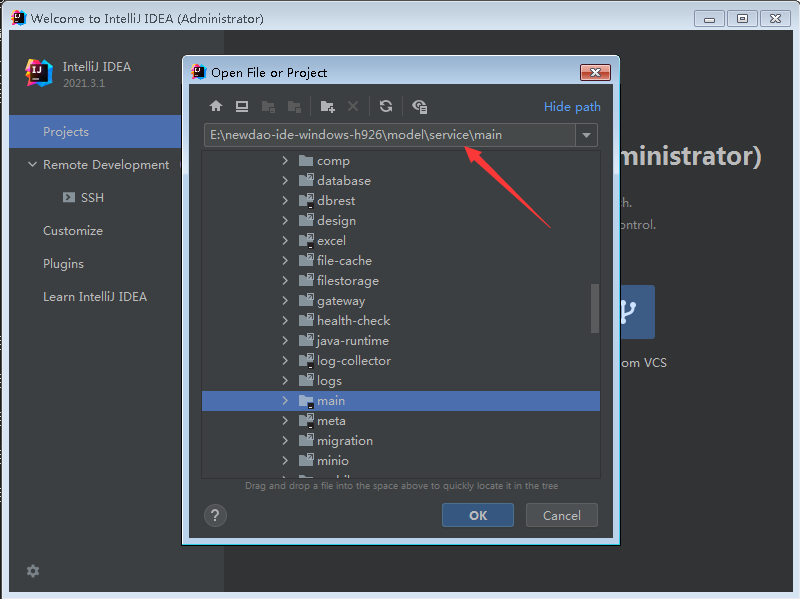Click the Desktop directory toolbar icon
The height and width of the screenshot is (599, 800).
coord(242,106)
